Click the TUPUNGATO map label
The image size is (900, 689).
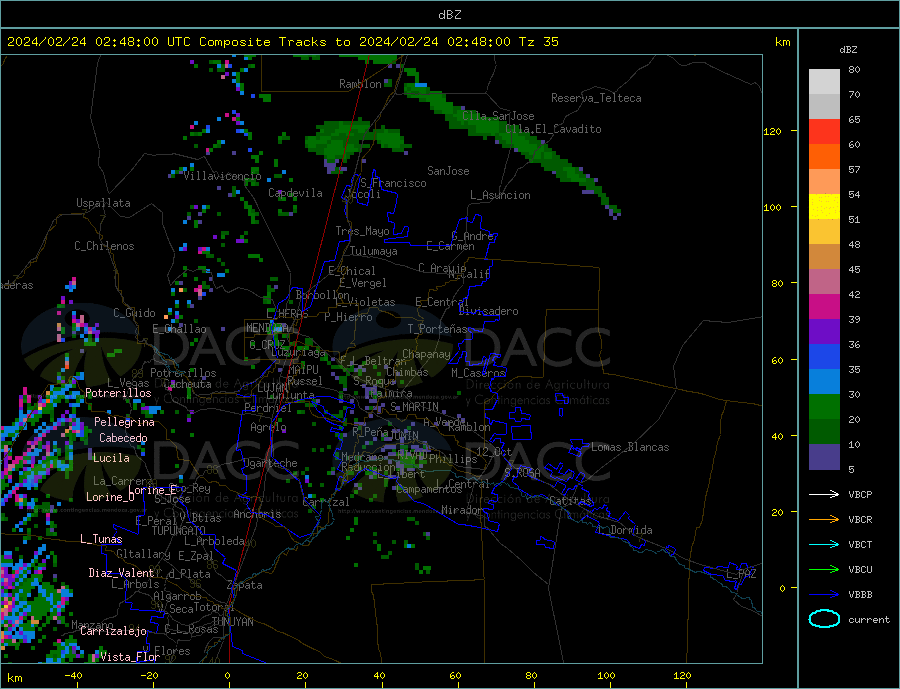coord(179,531)
